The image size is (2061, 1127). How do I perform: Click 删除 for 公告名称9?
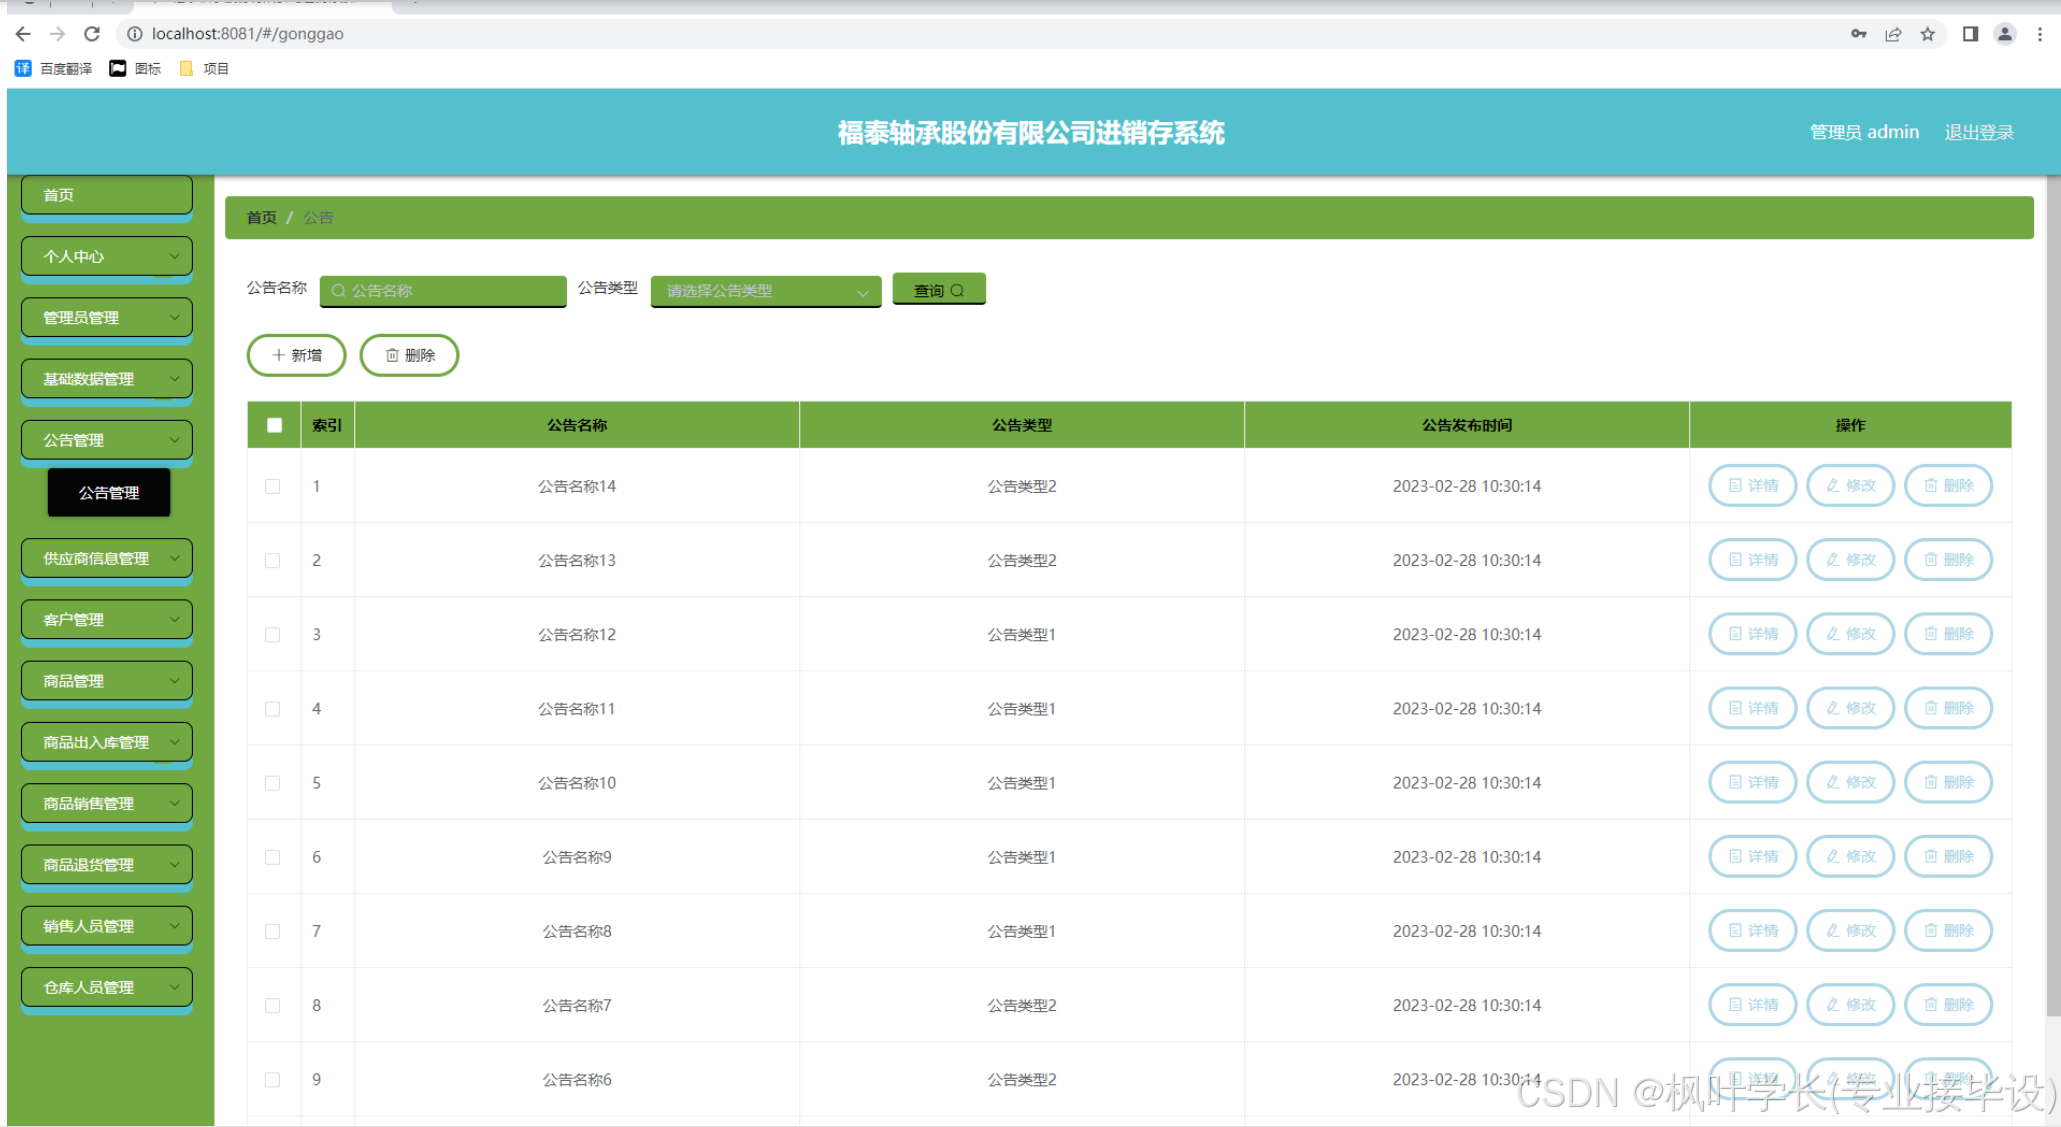pos(1949,857)
